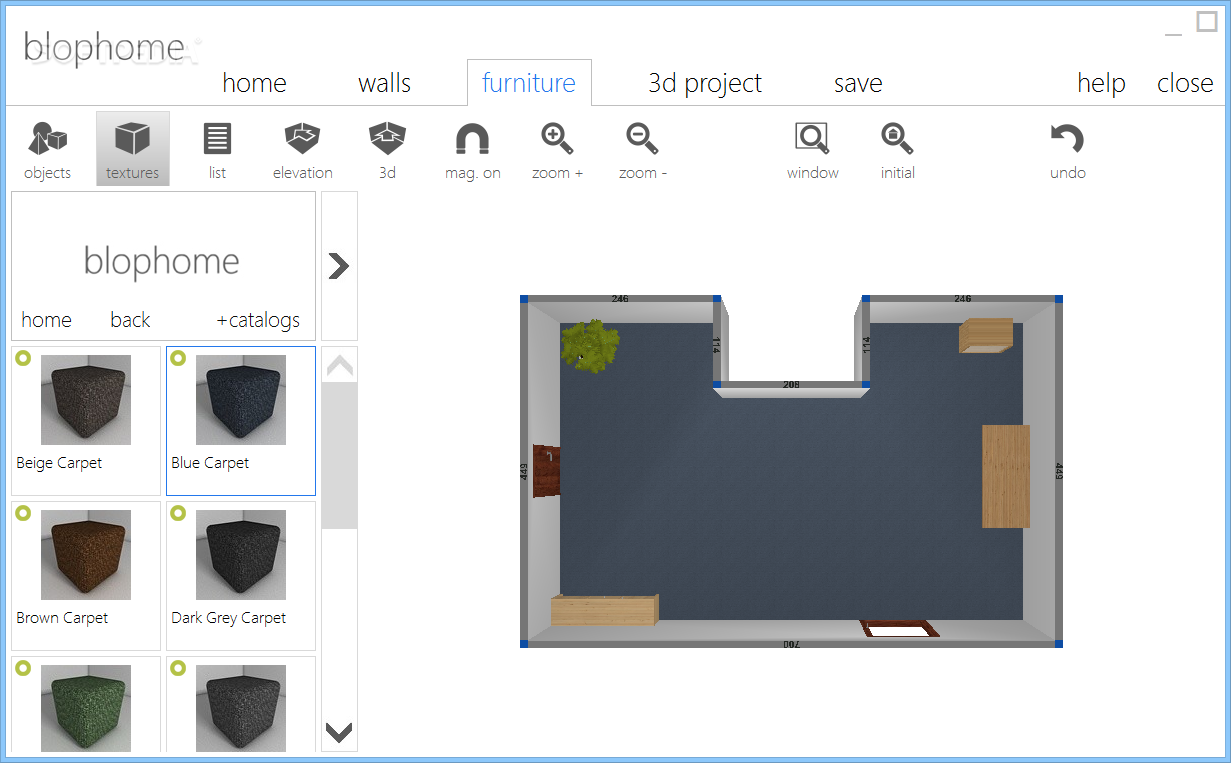
Task: Show the furniture list view
Action: (x=217, y=149)
